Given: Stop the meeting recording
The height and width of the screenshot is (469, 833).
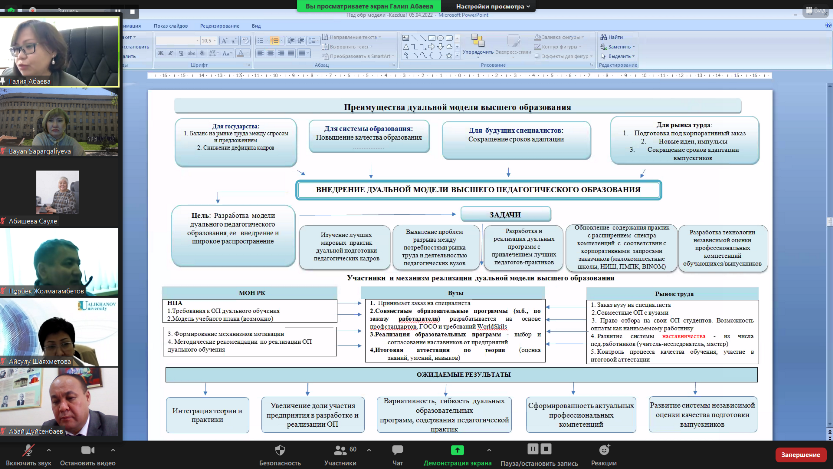Looking at the screenshot, I should click(547, 449).
